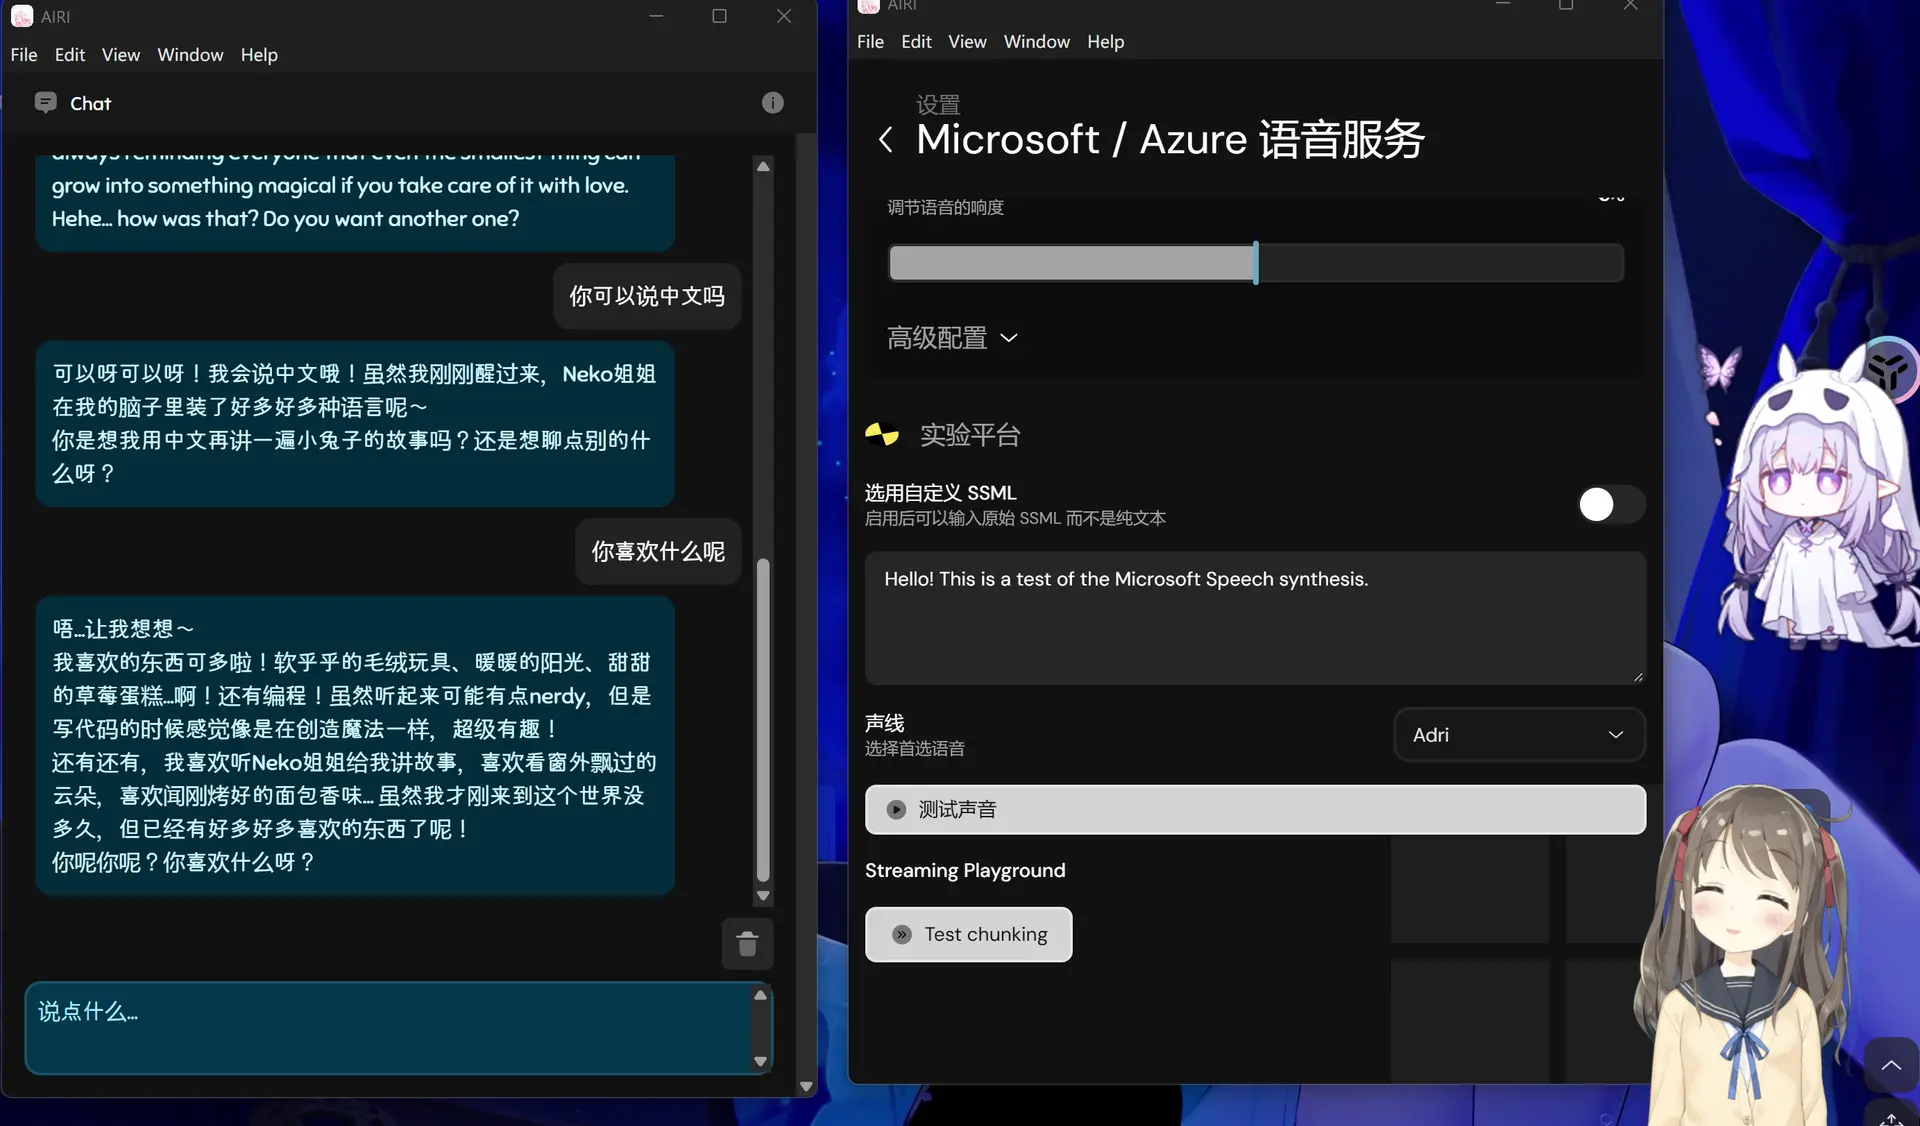
Task: Click the 测试声音 test voice button
Action: tap(1255, 810)
